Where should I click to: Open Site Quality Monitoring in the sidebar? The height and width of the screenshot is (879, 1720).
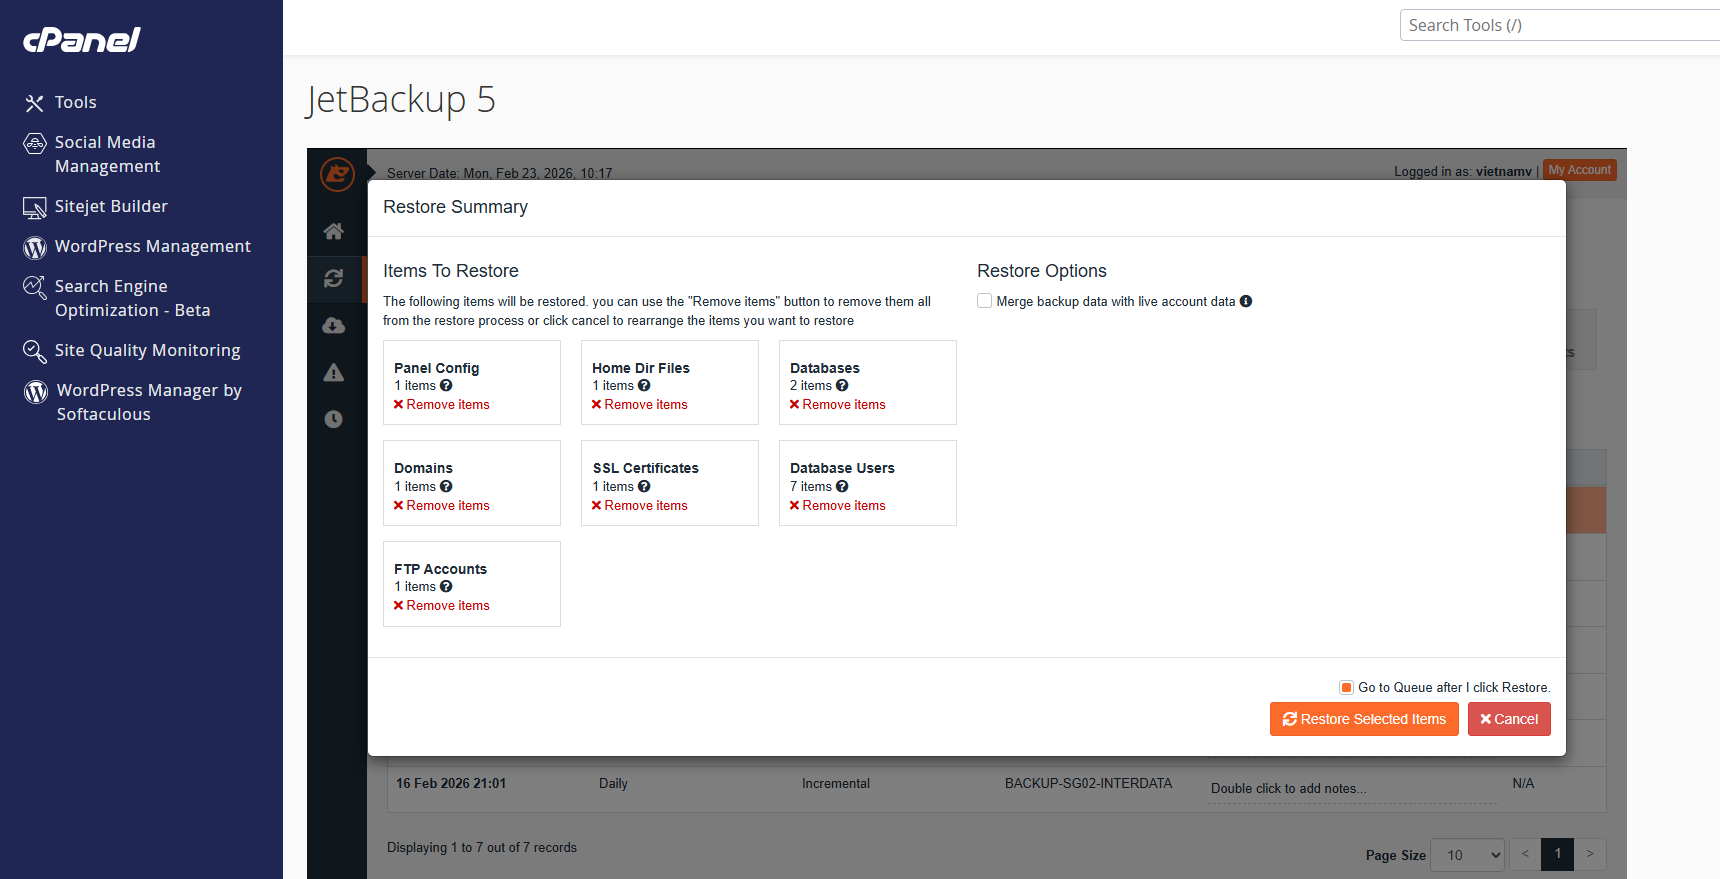point(147,350)
